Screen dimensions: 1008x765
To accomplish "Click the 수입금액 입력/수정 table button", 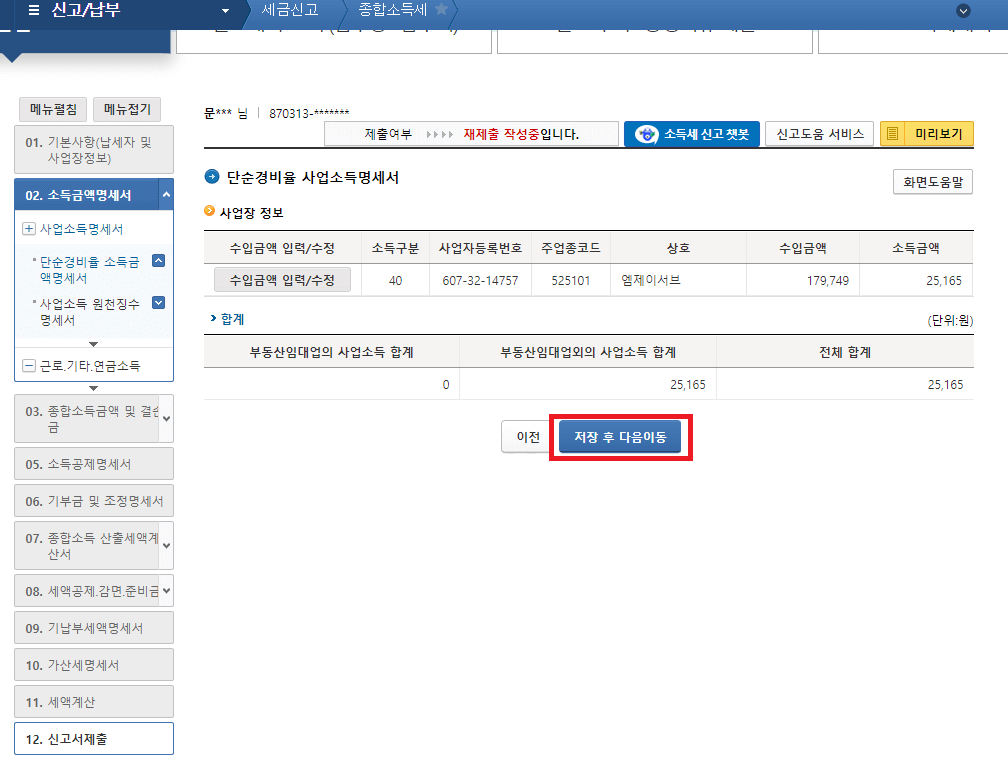I will 282,280.
